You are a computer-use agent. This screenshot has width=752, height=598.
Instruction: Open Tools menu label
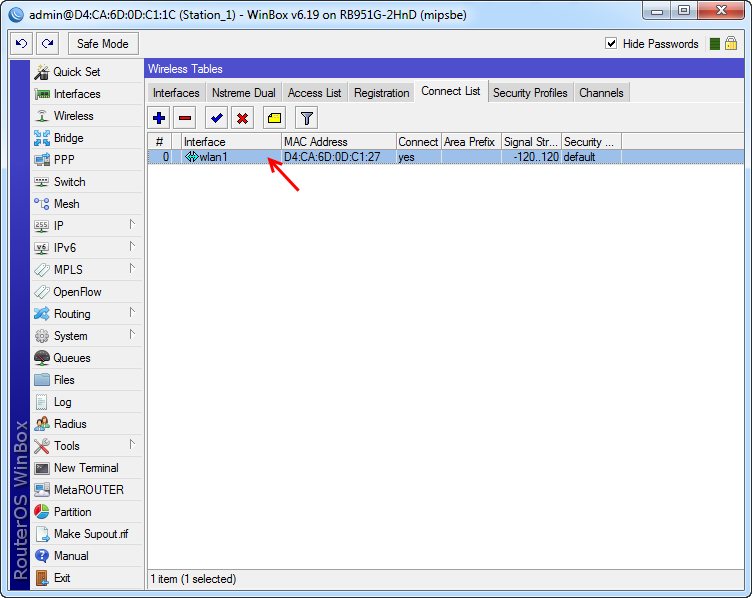pos(67,446)
